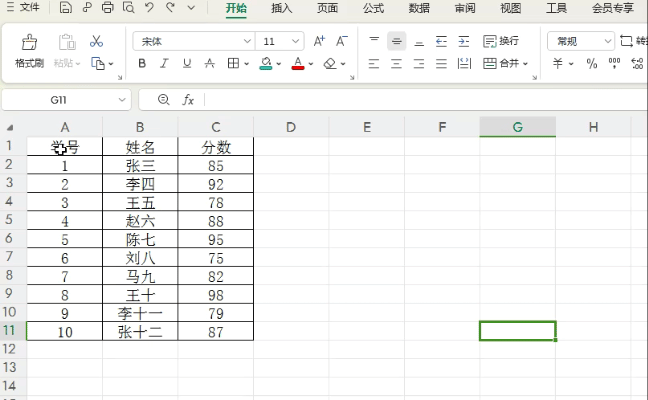The width and height of the screenshot is (648, 400).
Task: Click the Paste (粘贴) icon
Action: tap(67, 51)
